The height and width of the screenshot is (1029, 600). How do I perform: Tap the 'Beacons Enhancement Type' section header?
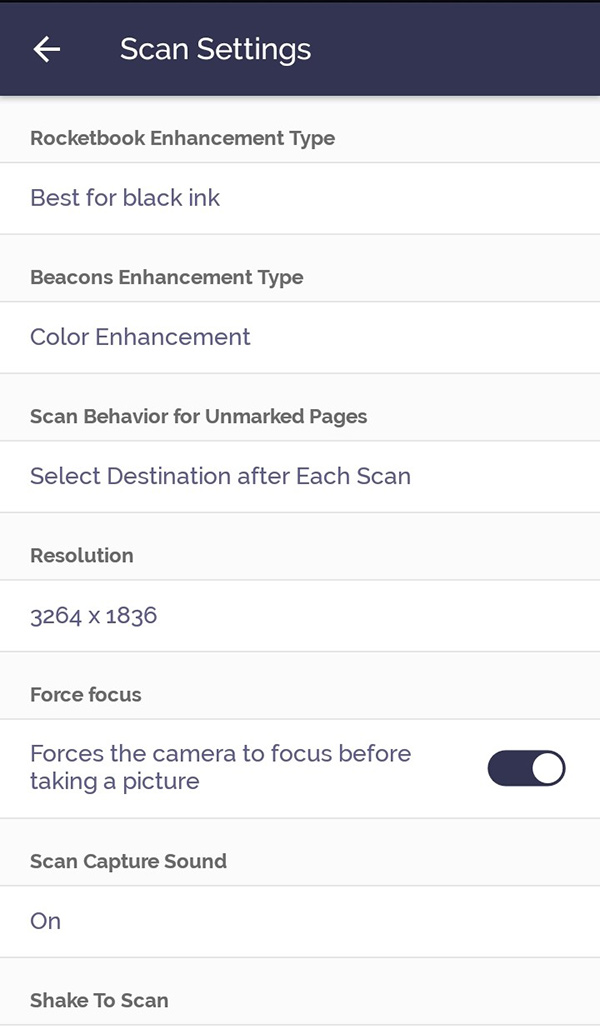[x=166, y=277]
